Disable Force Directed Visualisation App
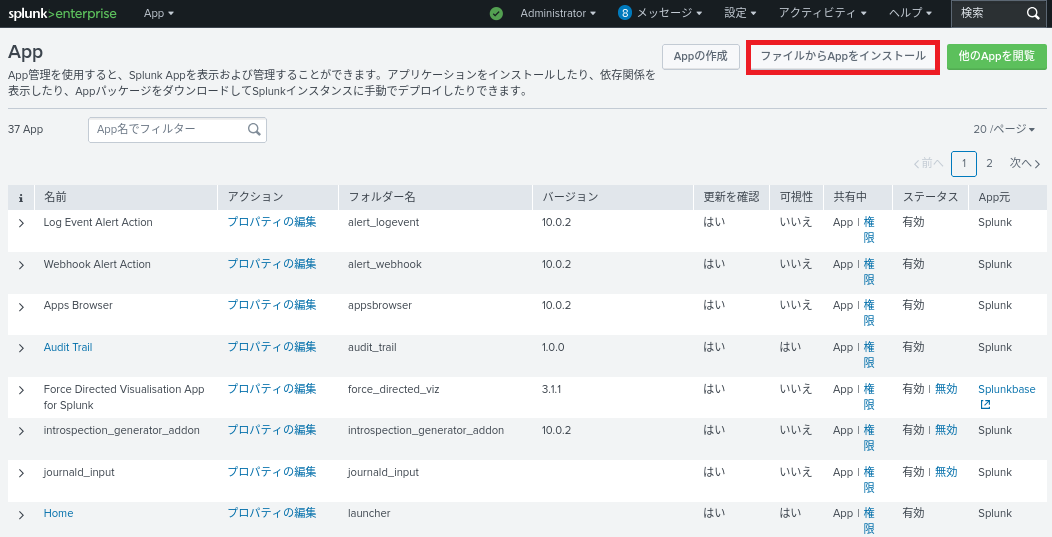 [x=945, y=389]
